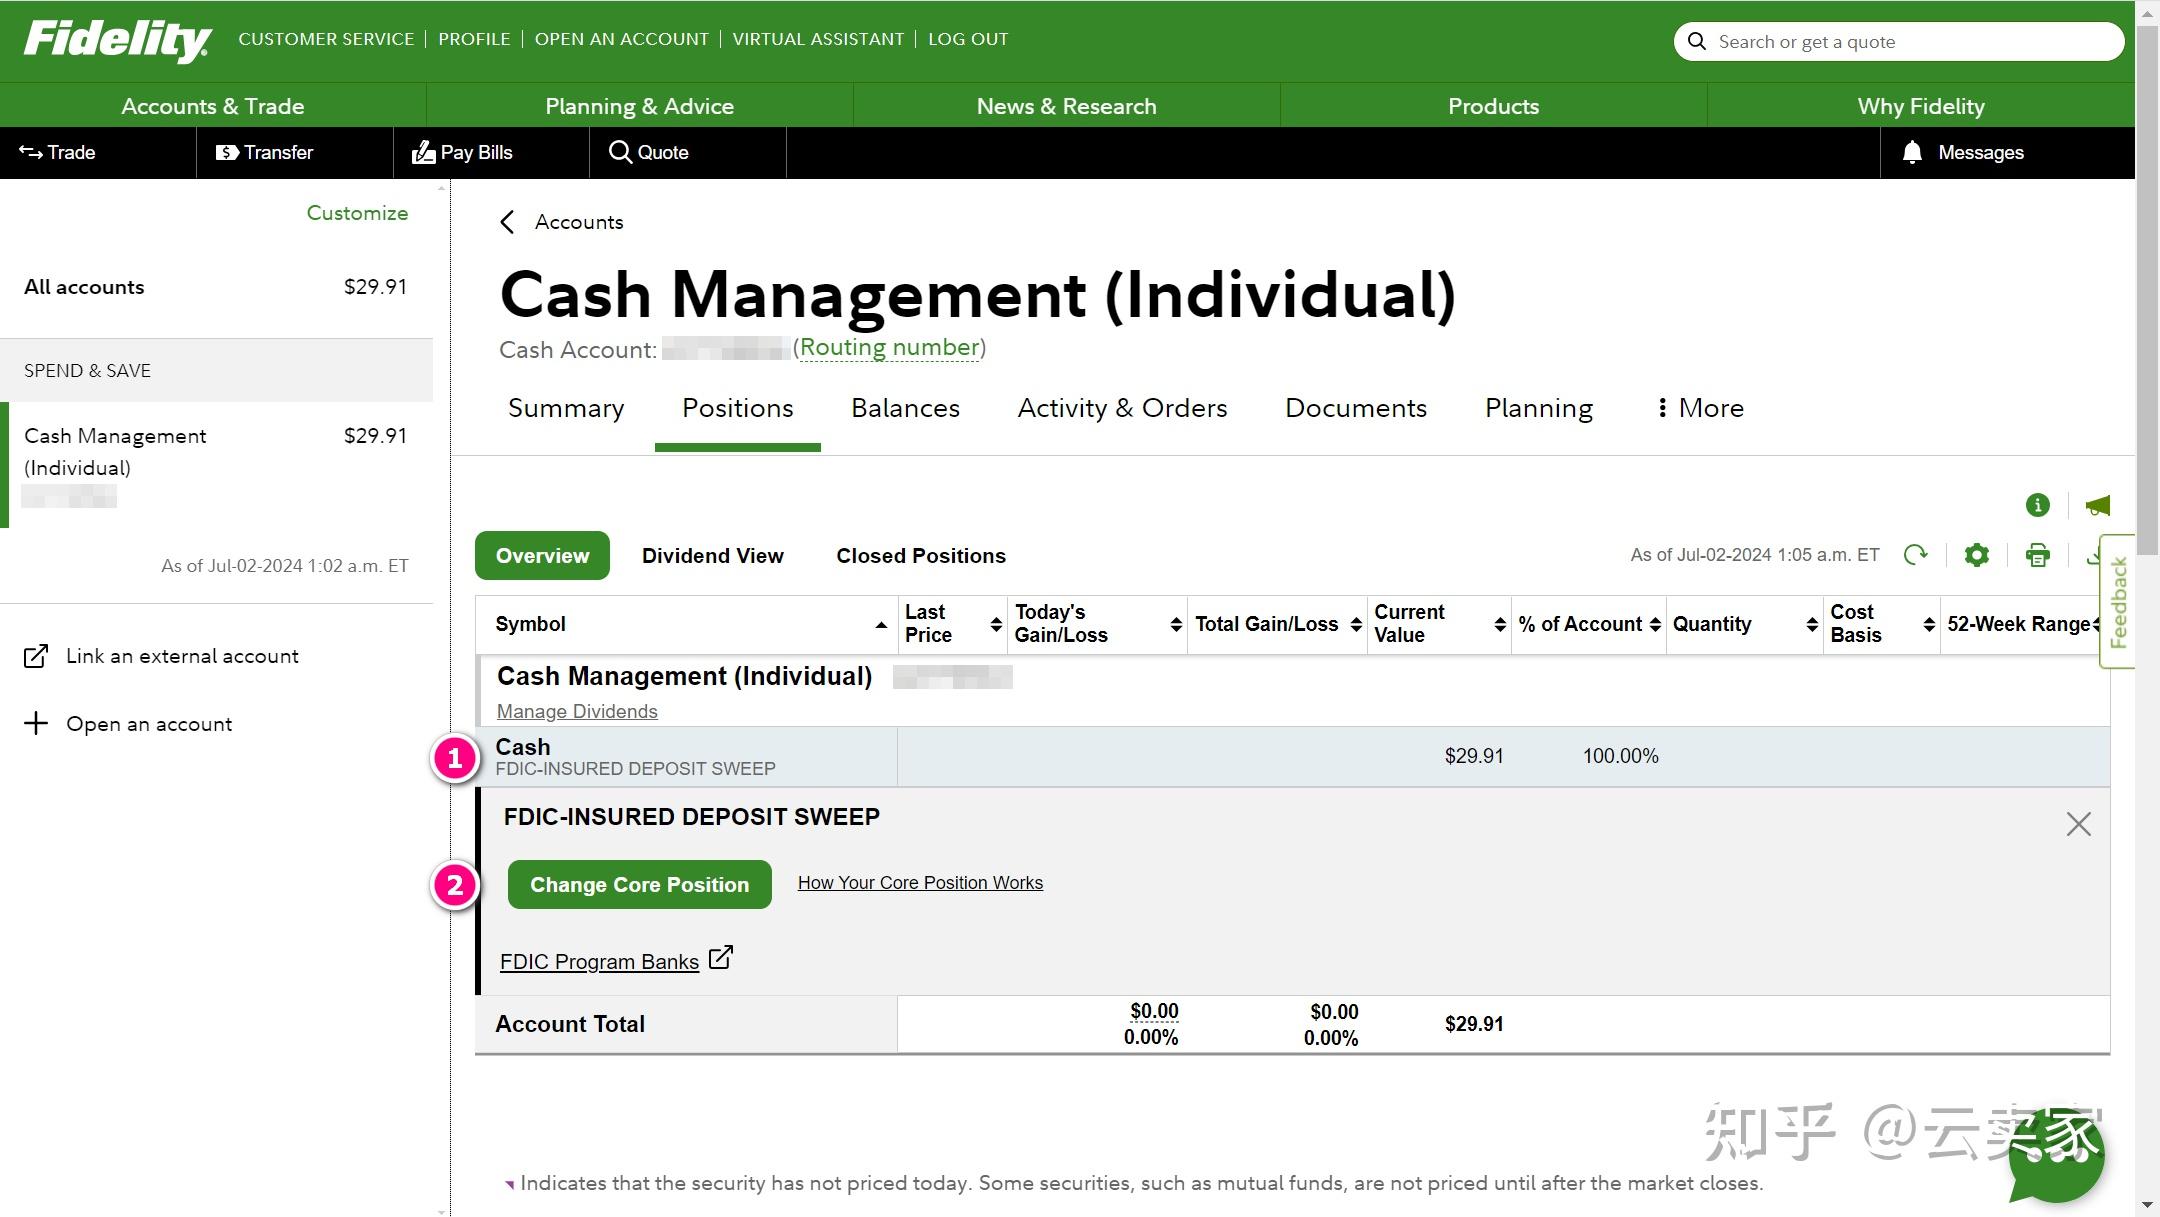This screenshot has width=2160, height=1217.
Task: Click the Change Core Position button
Action: 639,885
